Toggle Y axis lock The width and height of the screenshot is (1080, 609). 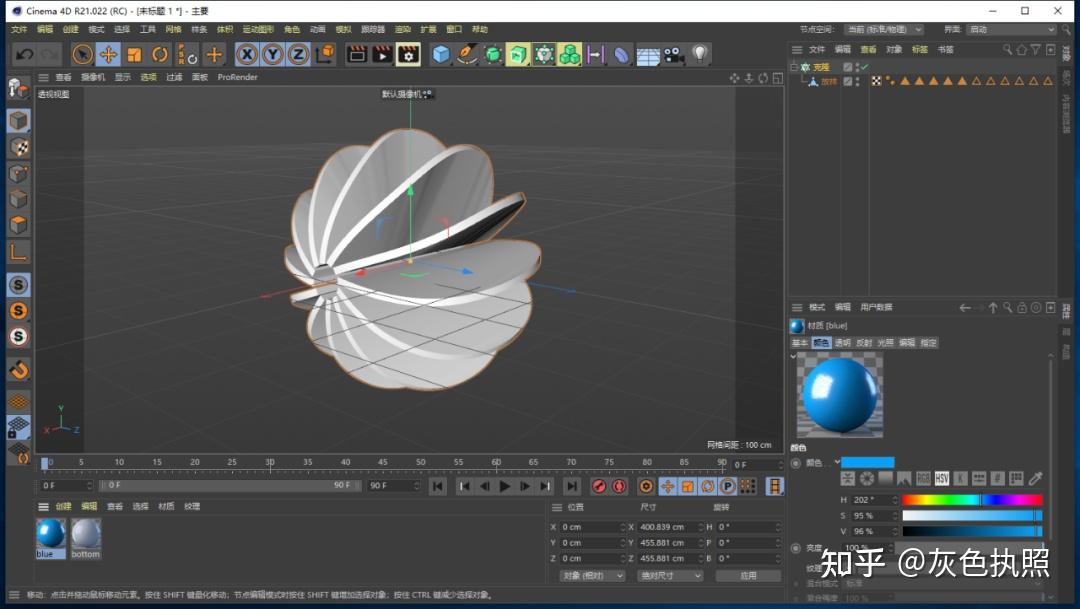[x=273, y=54]
